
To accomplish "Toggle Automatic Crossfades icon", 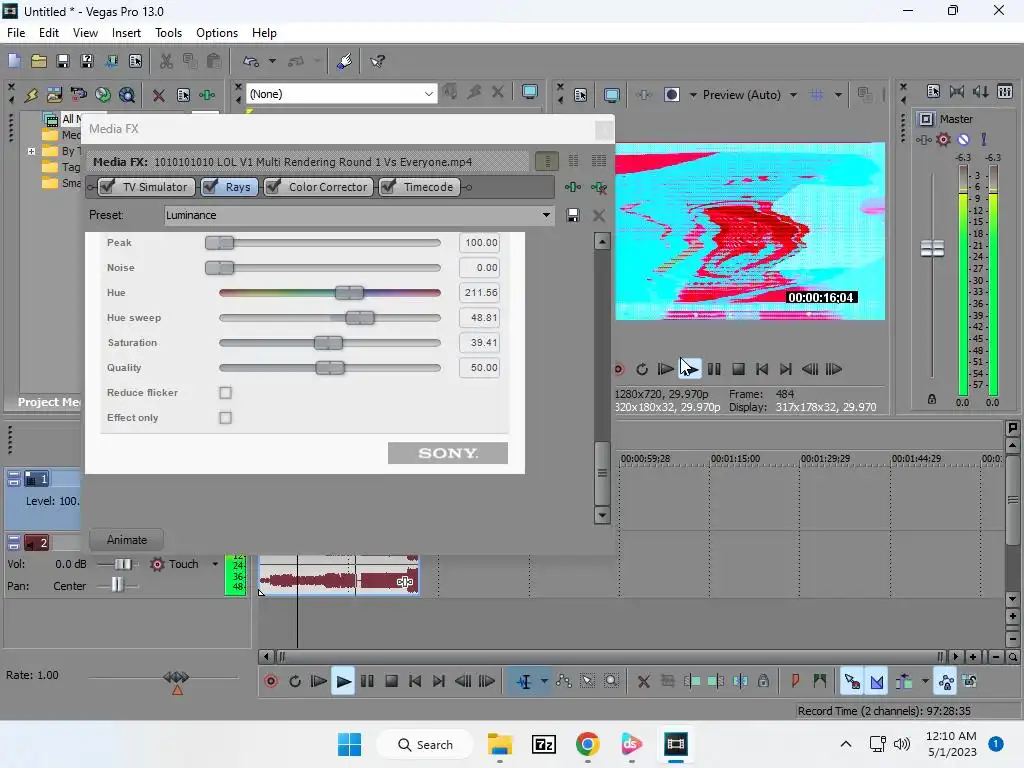I will (876, 681).
